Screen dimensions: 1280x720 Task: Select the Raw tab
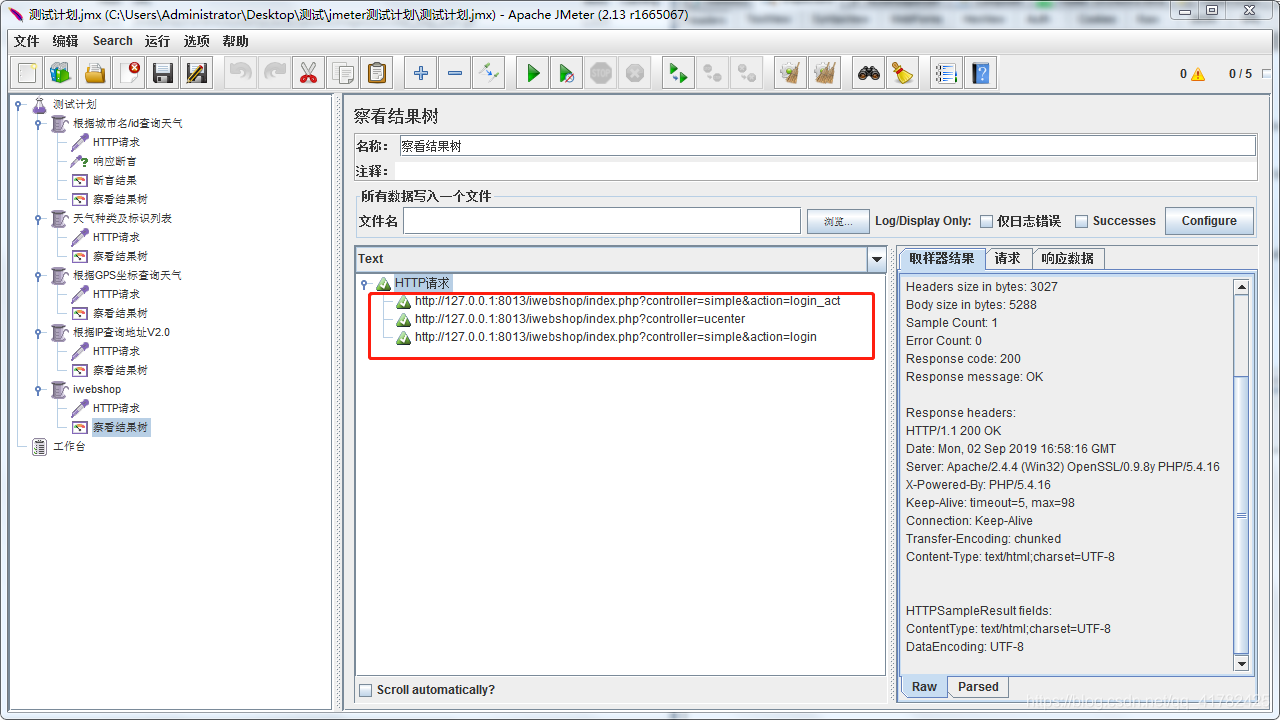coord(924,686)
